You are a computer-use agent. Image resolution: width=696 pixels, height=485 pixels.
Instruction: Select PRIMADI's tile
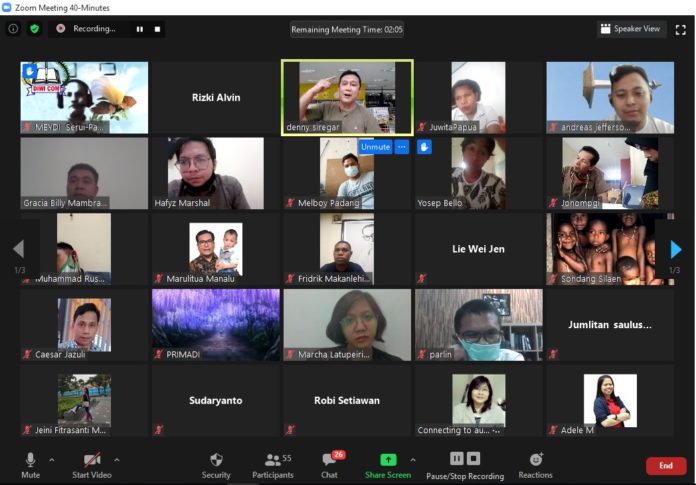coord(216,325)
